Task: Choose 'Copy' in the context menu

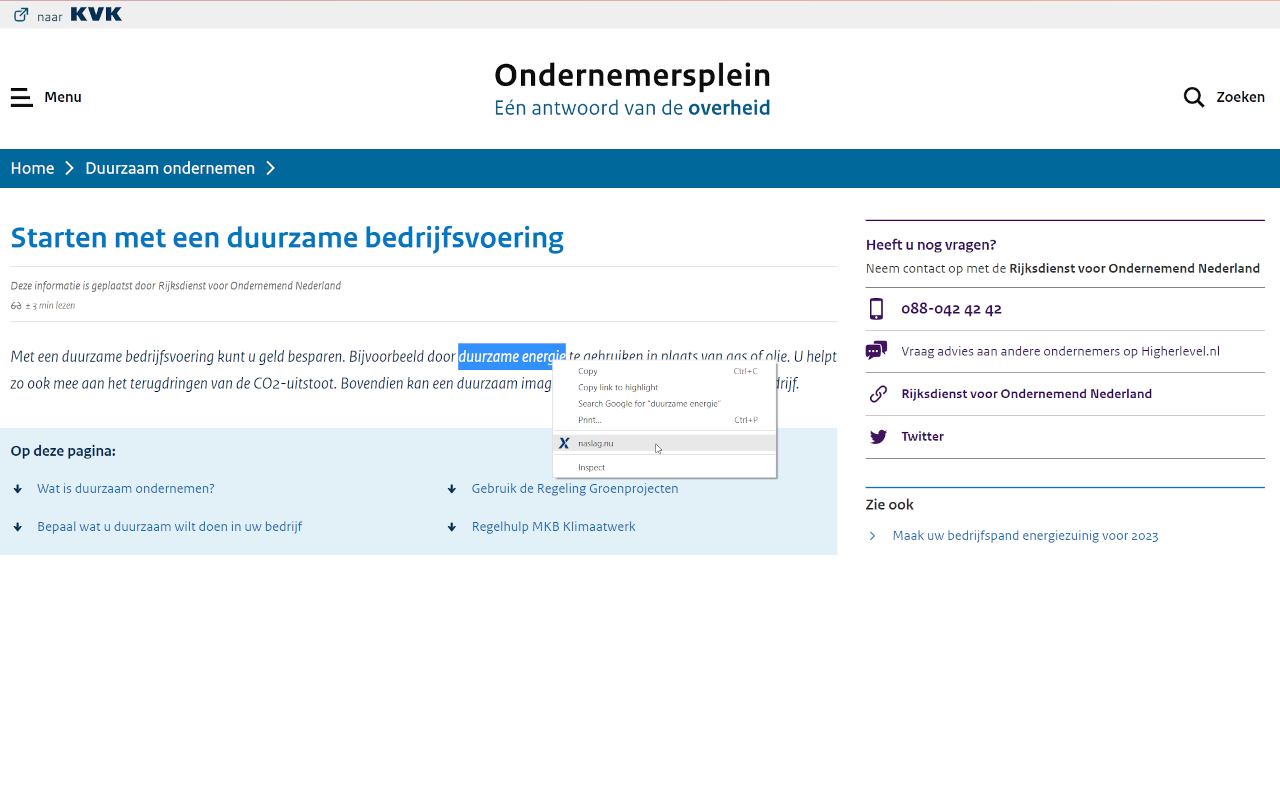Action: tap(664, 371)
